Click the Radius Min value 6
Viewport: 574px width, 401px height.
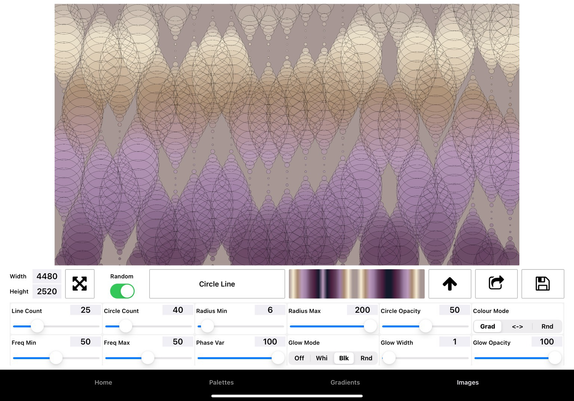coord(270,310)
